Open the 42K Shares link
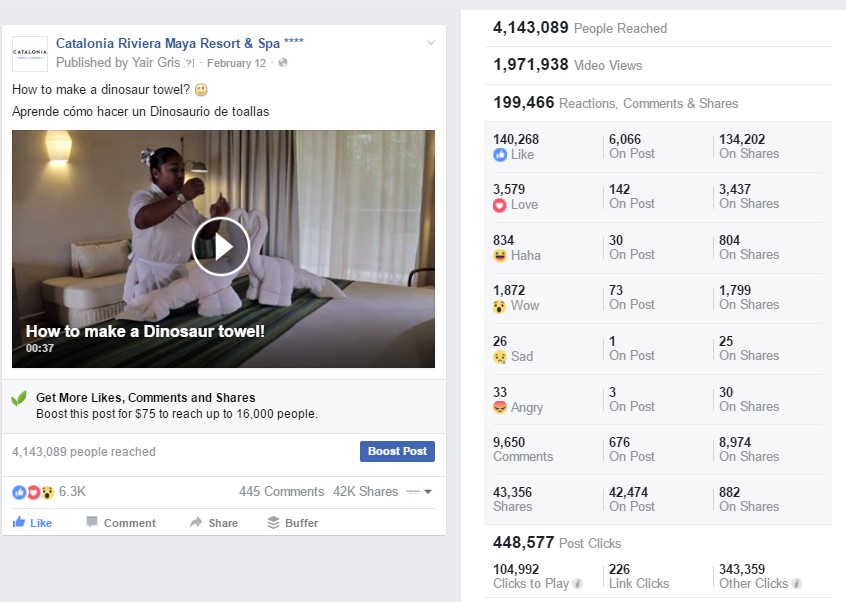Image resolution: width=846 pixels, height=602 pixels. [x=365, y=491]
